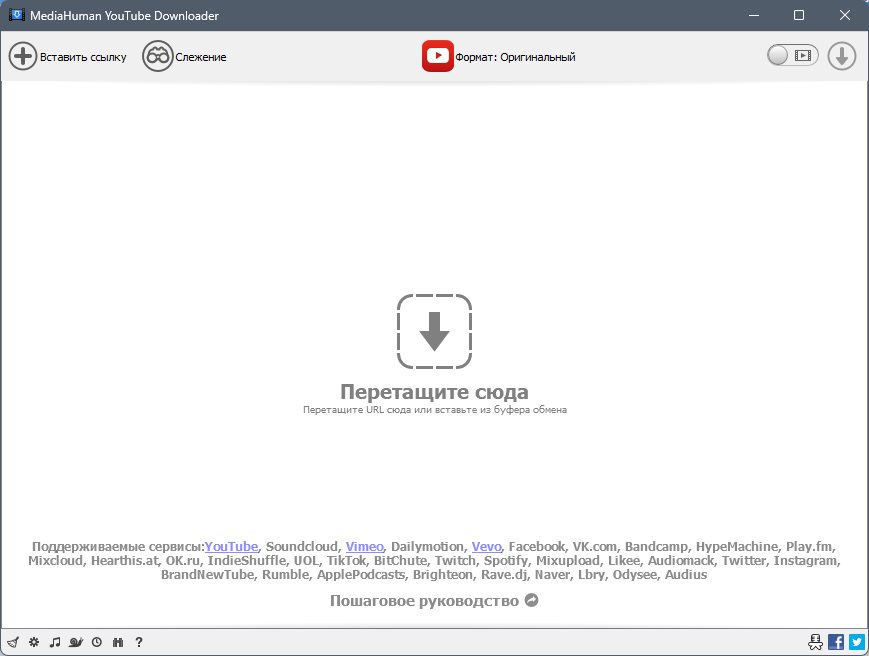Image resolution: width=869 pixels, height=656 pixels.
Task: Click the Spotify text in supported services
Action: tap(505, 561)
